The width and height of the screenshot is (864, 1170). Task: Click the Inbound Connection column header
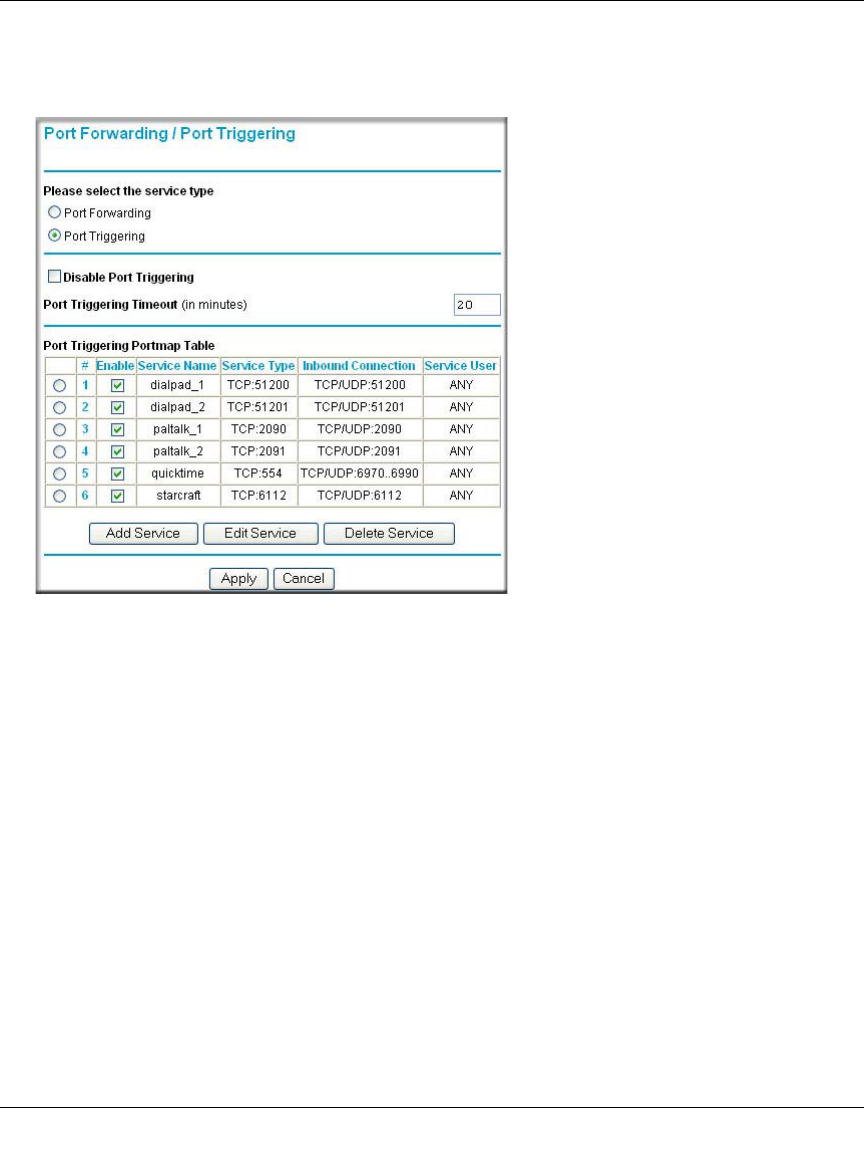[359, 366]
